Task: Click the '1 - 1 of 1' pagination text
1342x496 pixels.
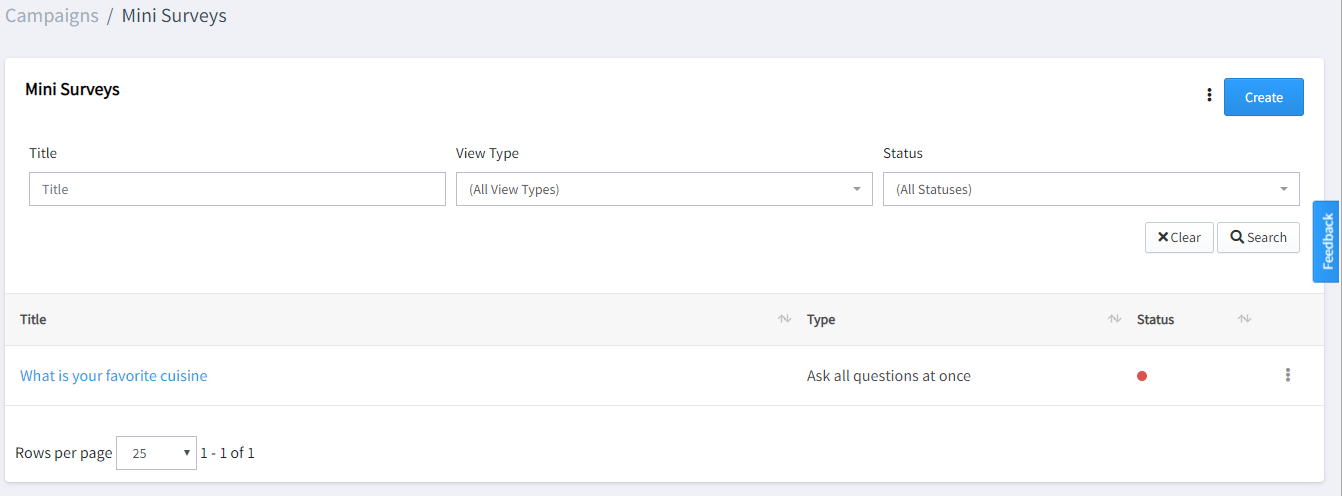Action: tap(227, 453)
